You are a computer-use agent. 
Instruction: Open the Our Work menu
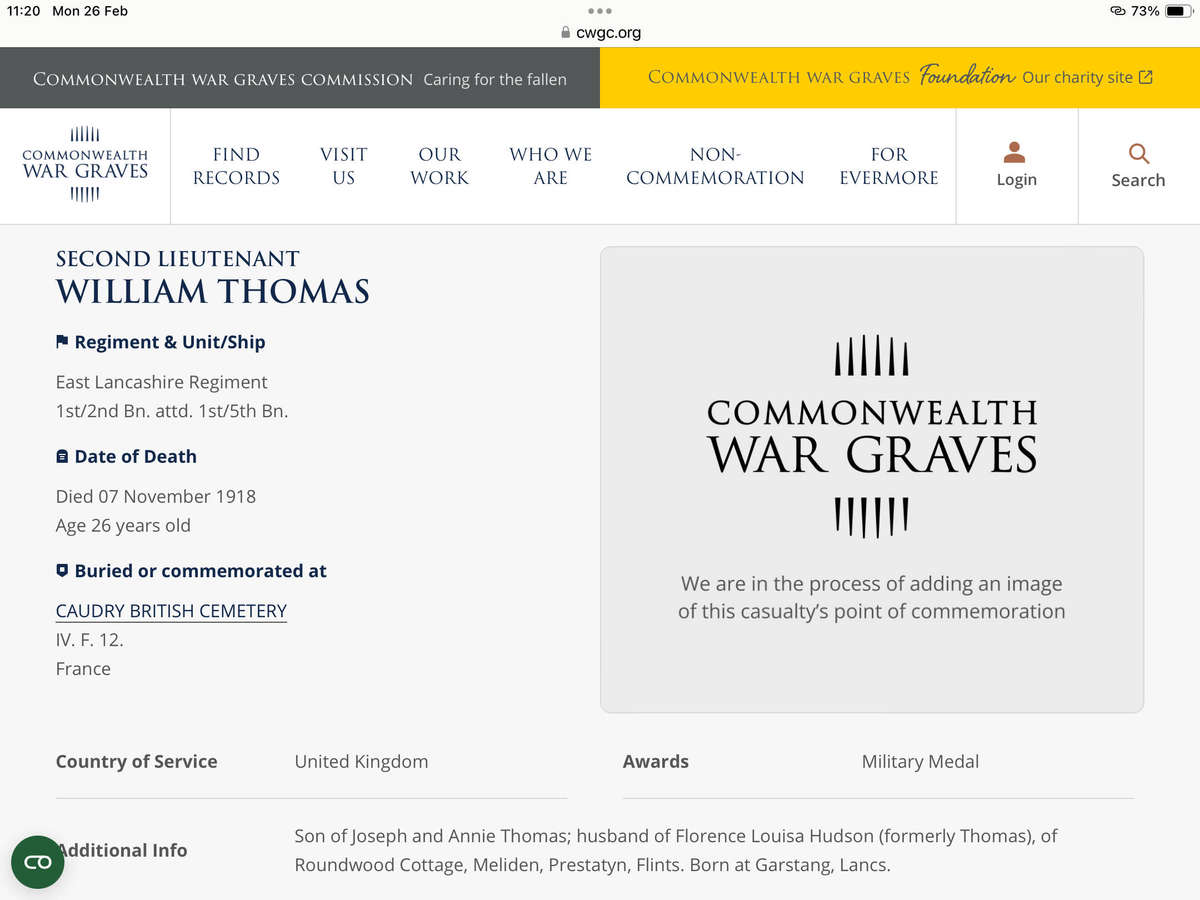[x=439, y=166]
